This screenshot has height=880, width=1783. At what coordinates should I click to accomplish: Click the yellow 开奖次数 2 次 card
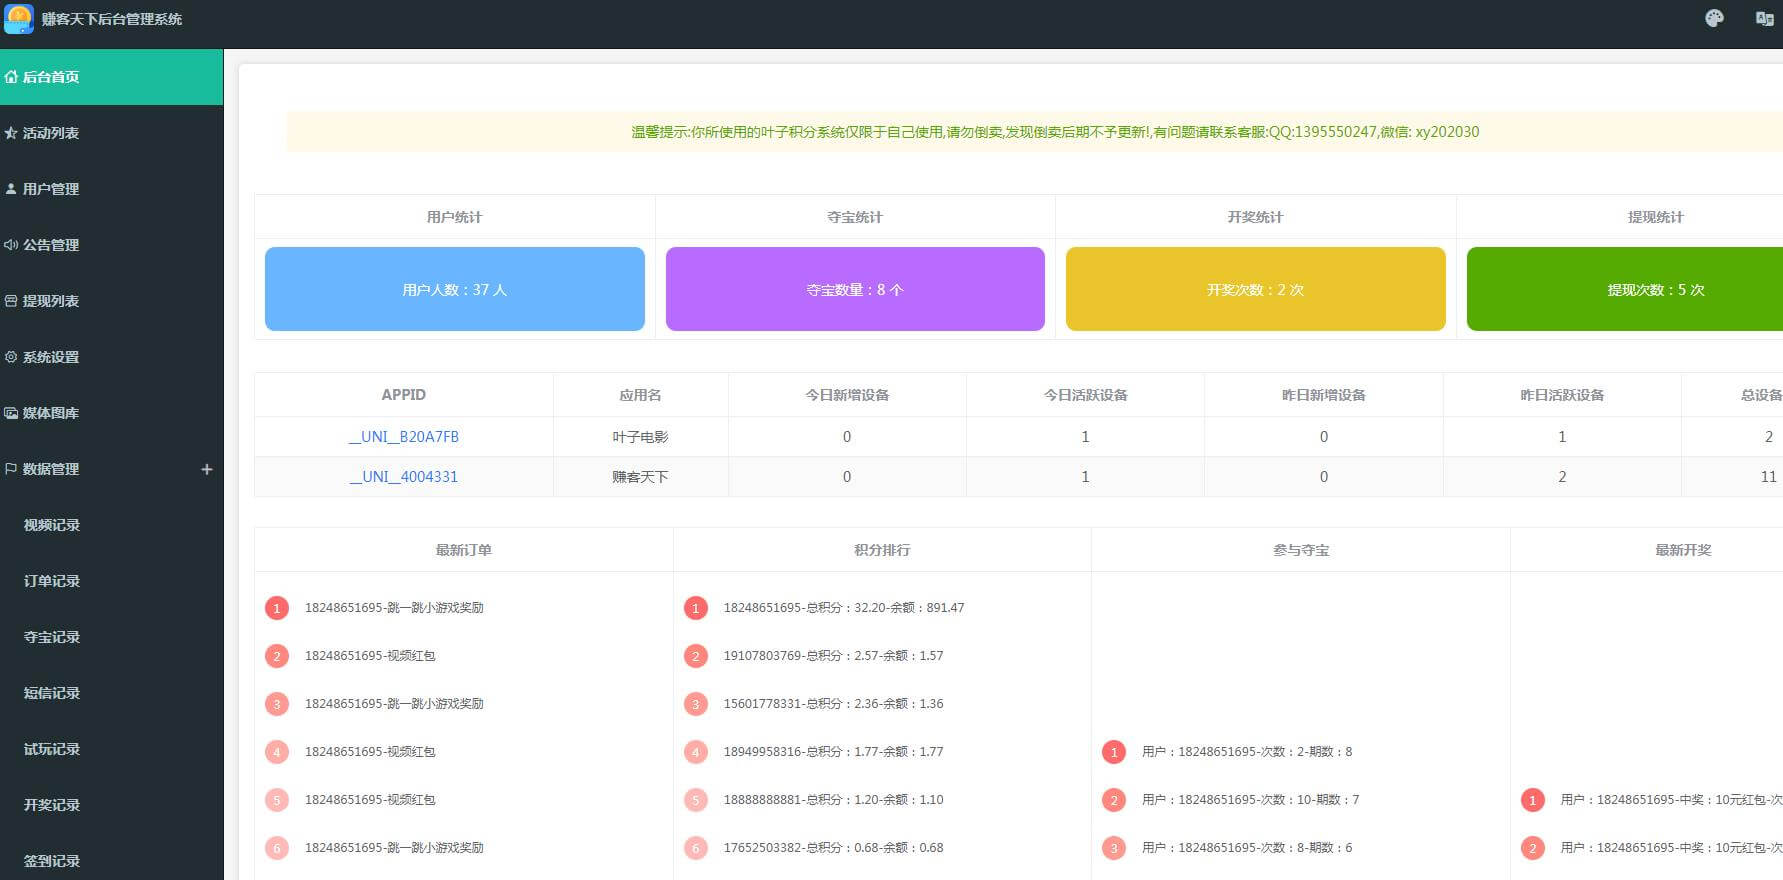pyautogui.click(x=1256, y=289)
